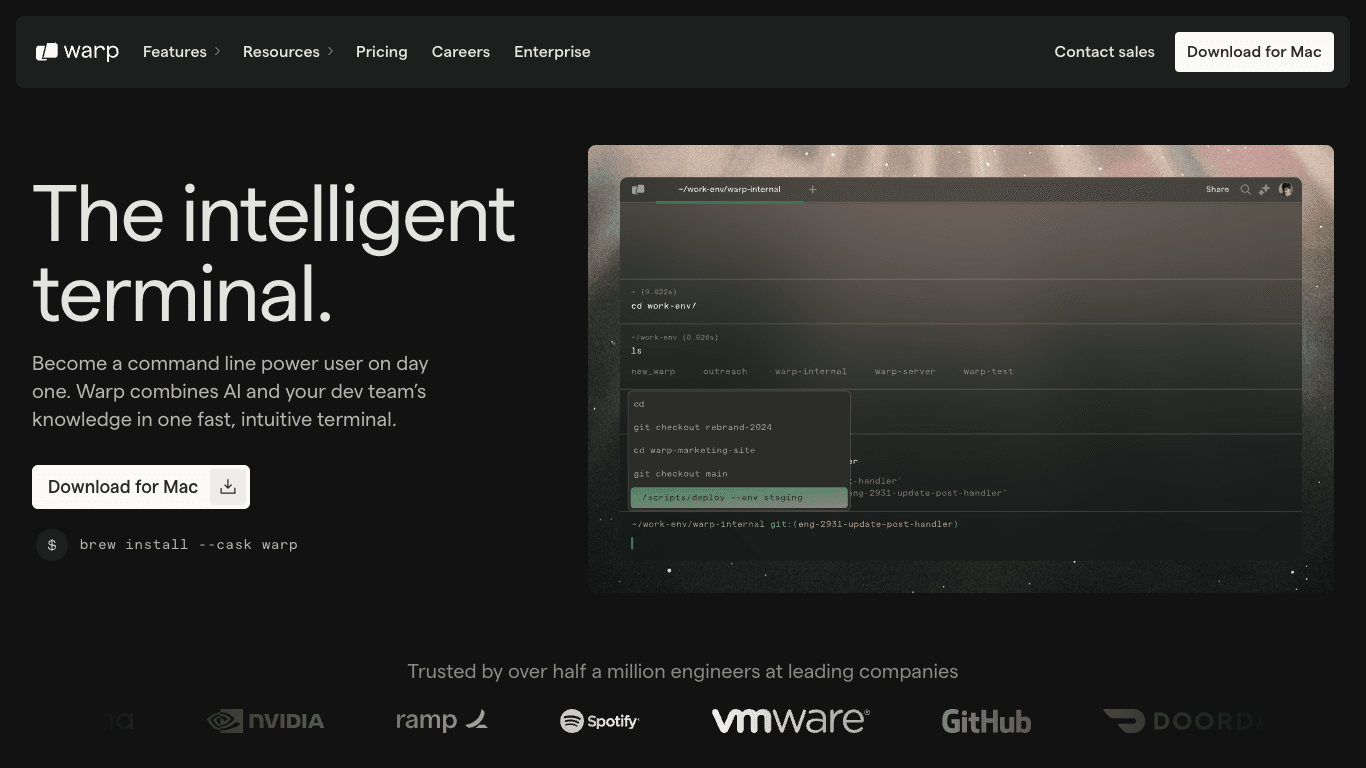Click the download arrow icon in hero button
Image resolution: width=1366 pixels, height=768 pixels.
228,487
